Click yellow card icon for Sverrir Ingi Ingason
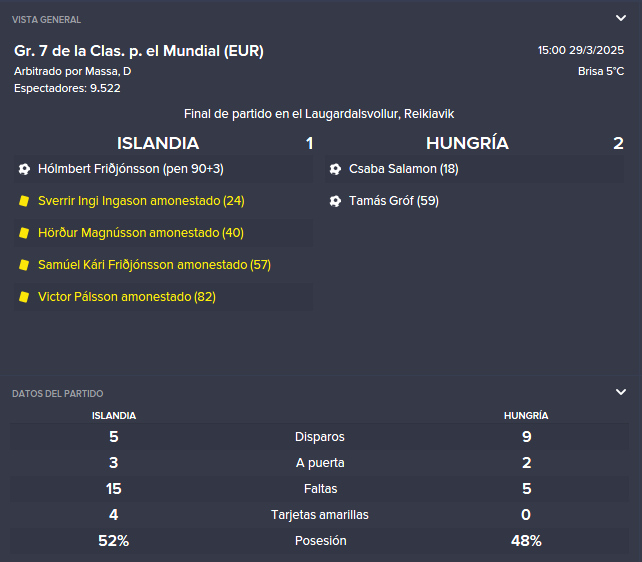Screen dimensions: 642x562 point(24,201)
